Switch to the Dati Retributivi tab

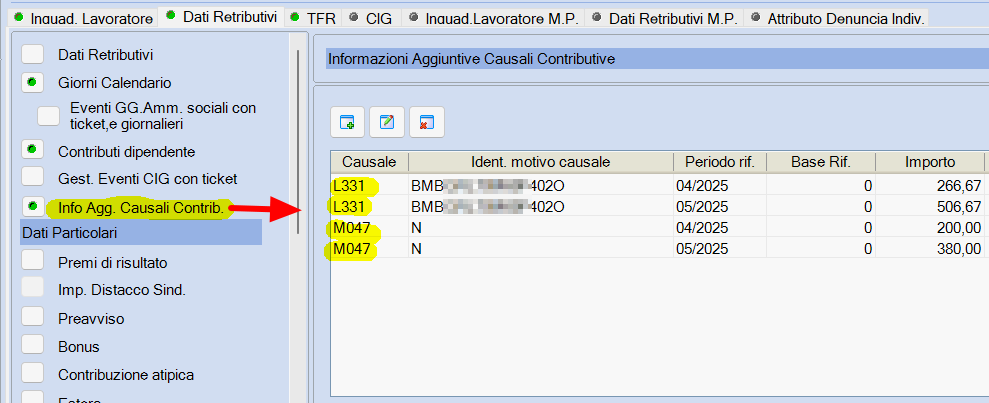click(x=222, y=17)
